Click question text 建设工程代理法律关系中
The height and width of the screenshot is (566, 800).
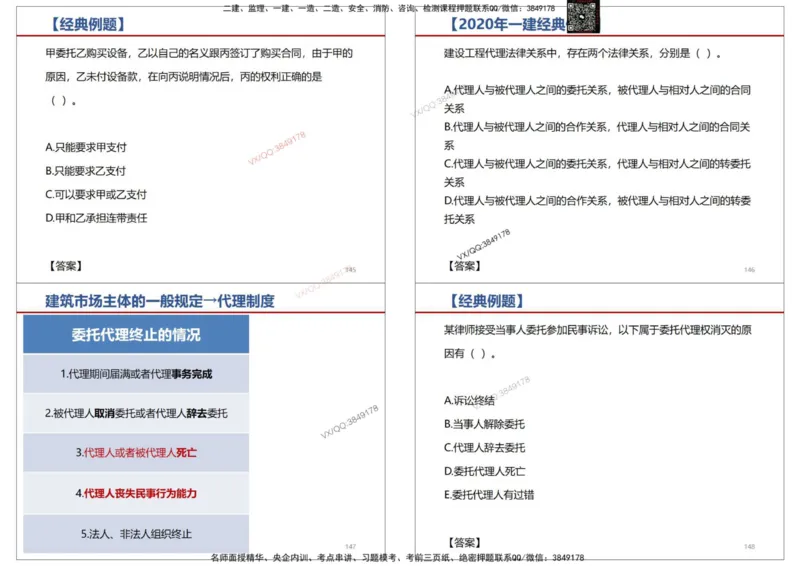(x=582, y=53)
